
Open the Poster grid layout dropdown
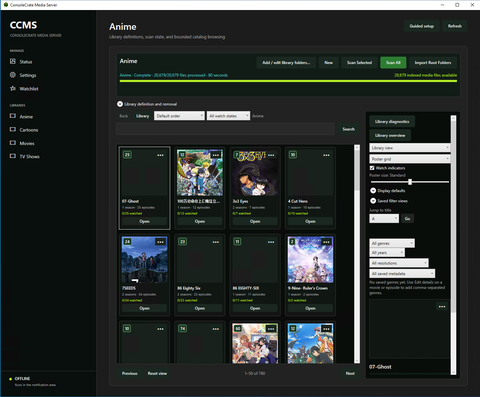[x=410, y=159]
